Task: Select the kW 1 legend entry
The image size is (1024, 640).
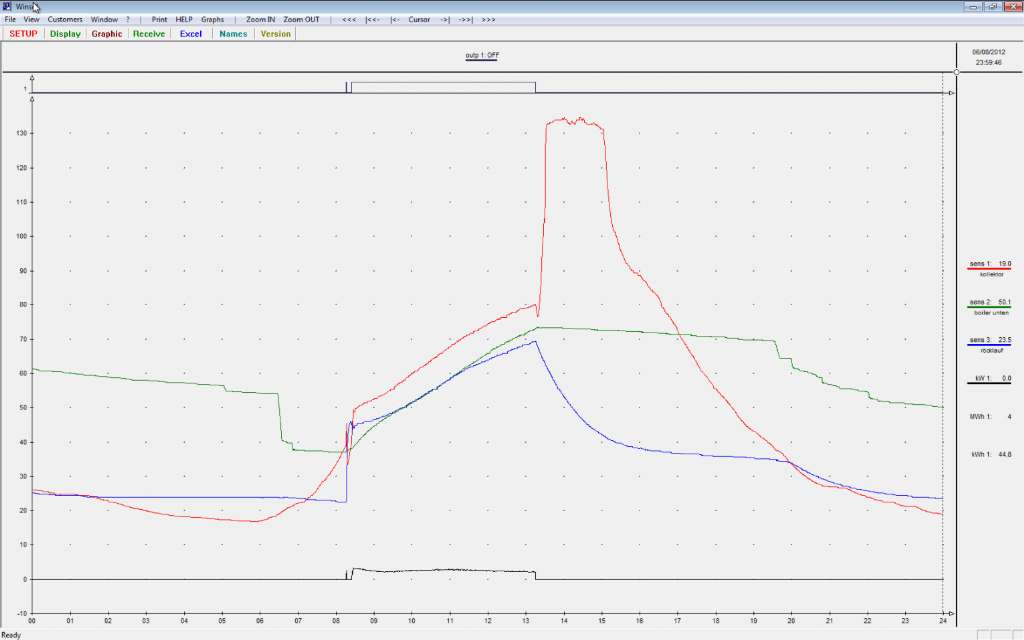Action: 990,379
